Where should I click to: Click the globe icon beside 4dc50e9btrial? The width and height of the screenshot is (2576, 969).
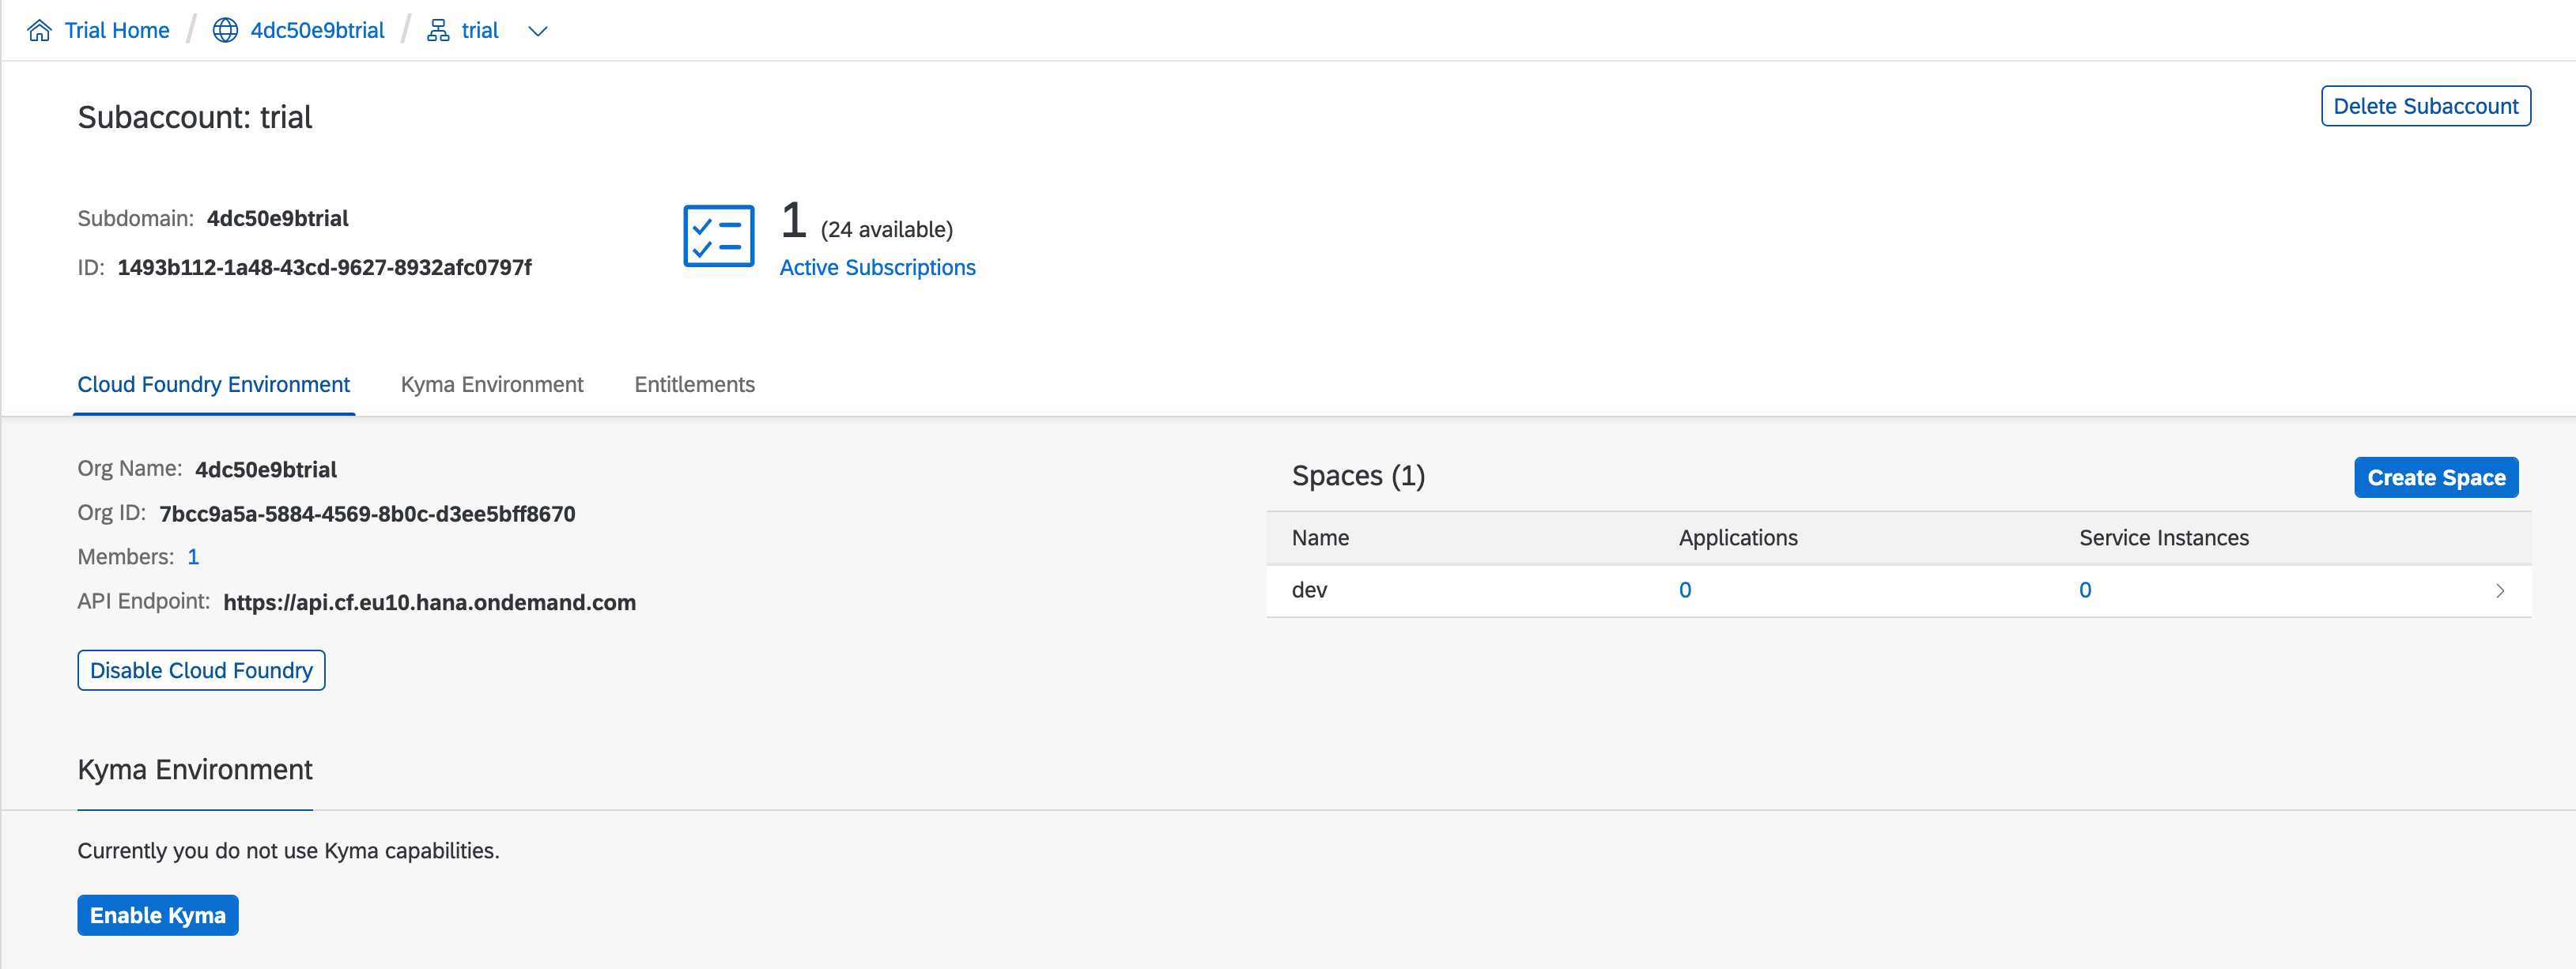coord(226,30)
